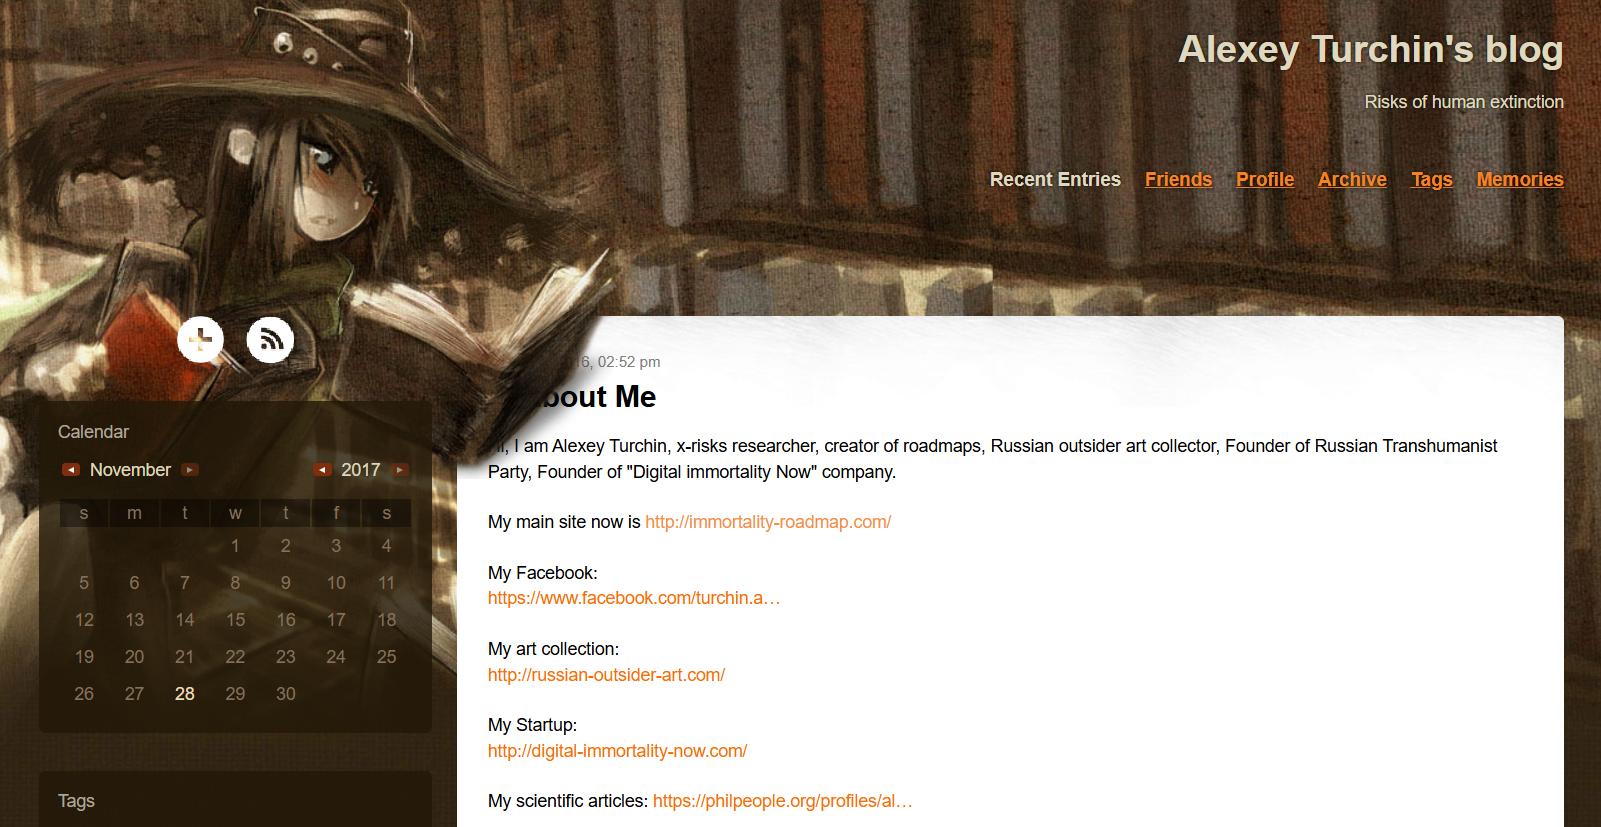The image size is (1601, 827).
Task: Select next year arrow after 2017
Action: coord(400,470)
